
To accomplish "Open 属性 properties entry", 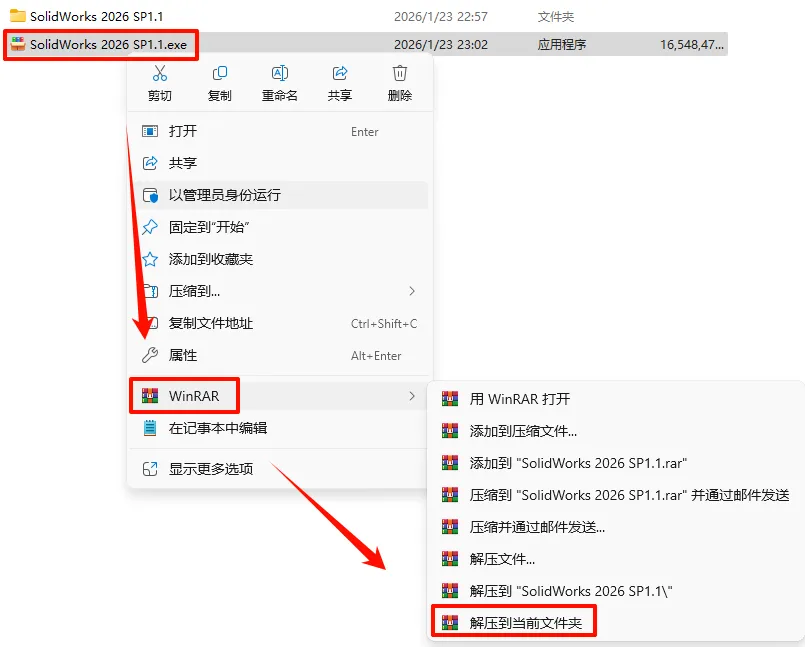I will (277, 355).
